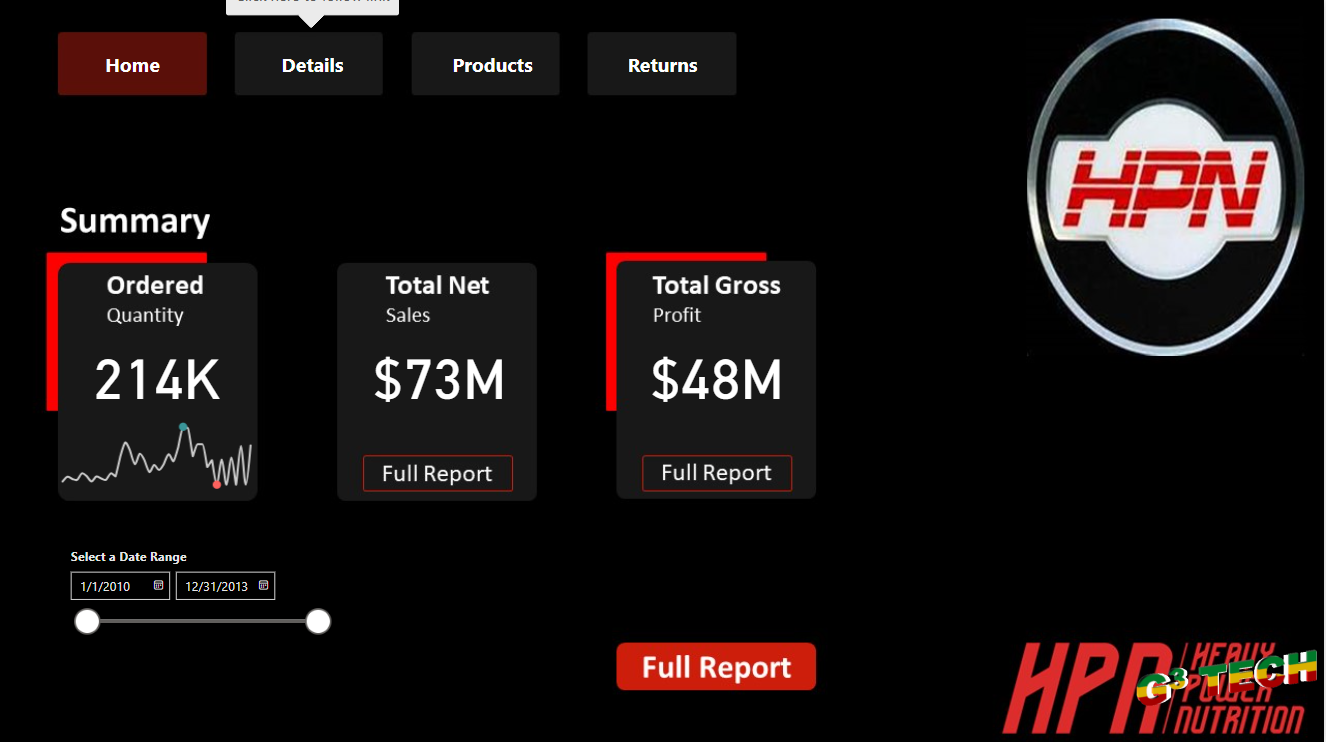1326x742 pixels.
Task: Open calendar picker for start date
Action: 158,586
